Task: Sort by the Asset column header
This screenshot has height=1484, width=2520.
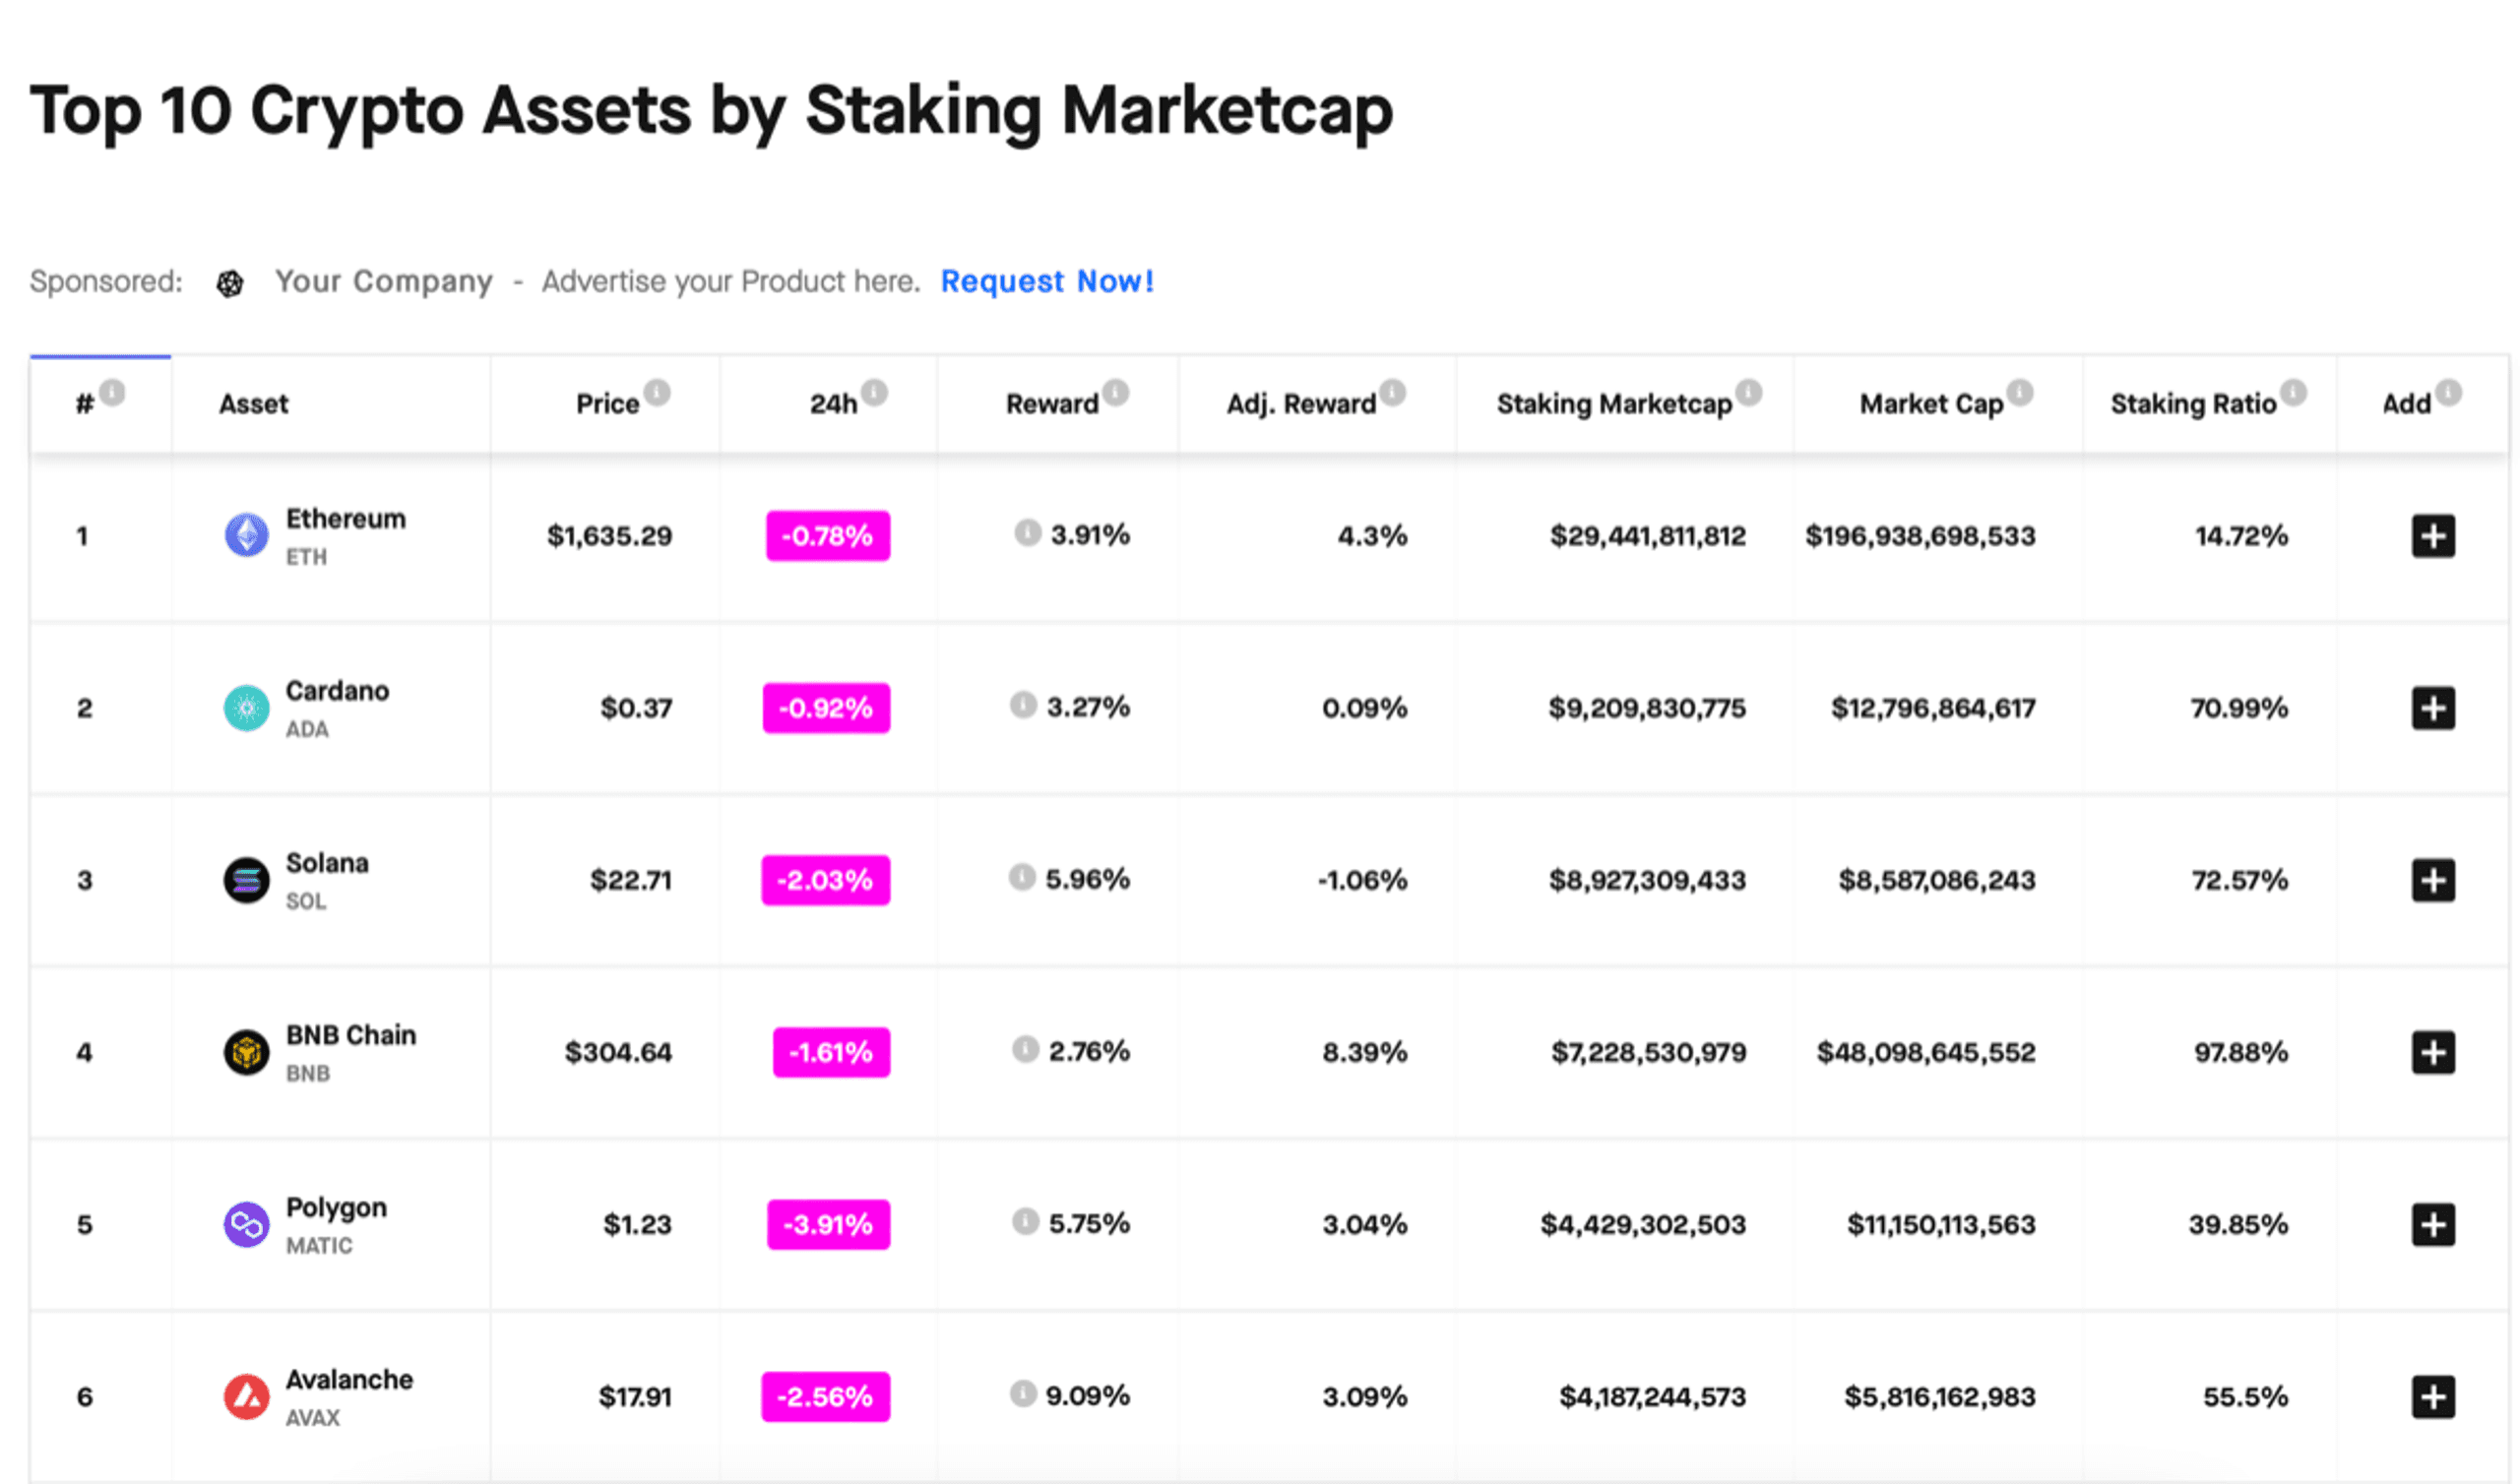Action: pos(254,404)
